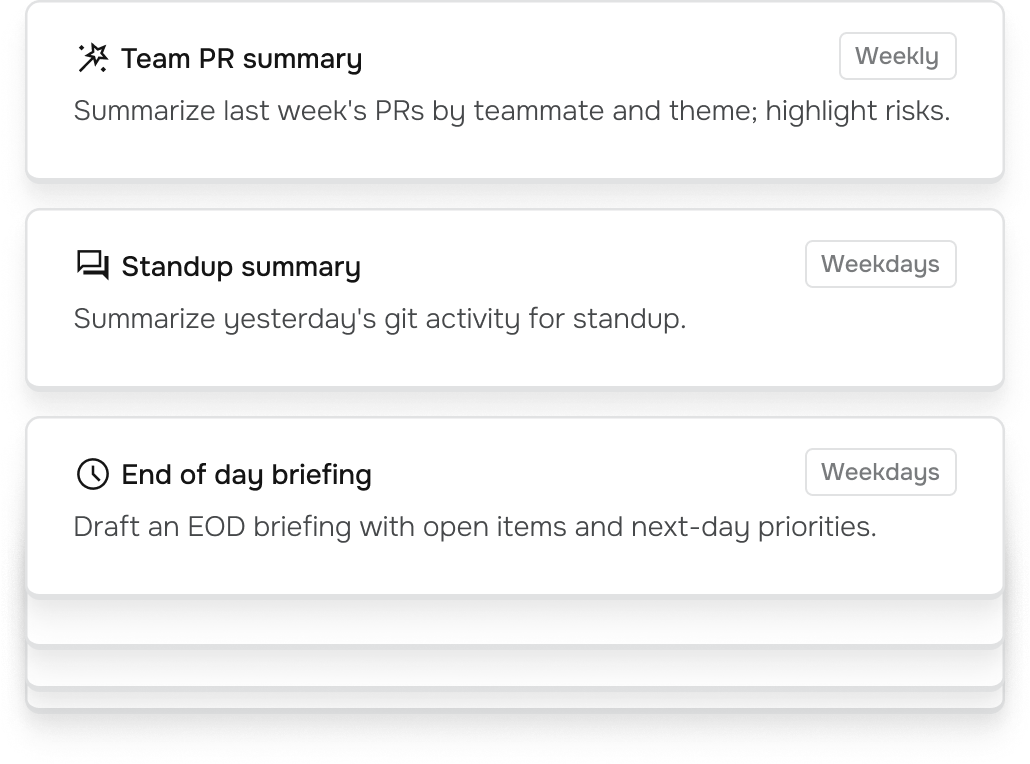This screenshot has height=764, width=1030.
Task: Select the Weekdays badge on Standup summary
Action: pos(880,264)
